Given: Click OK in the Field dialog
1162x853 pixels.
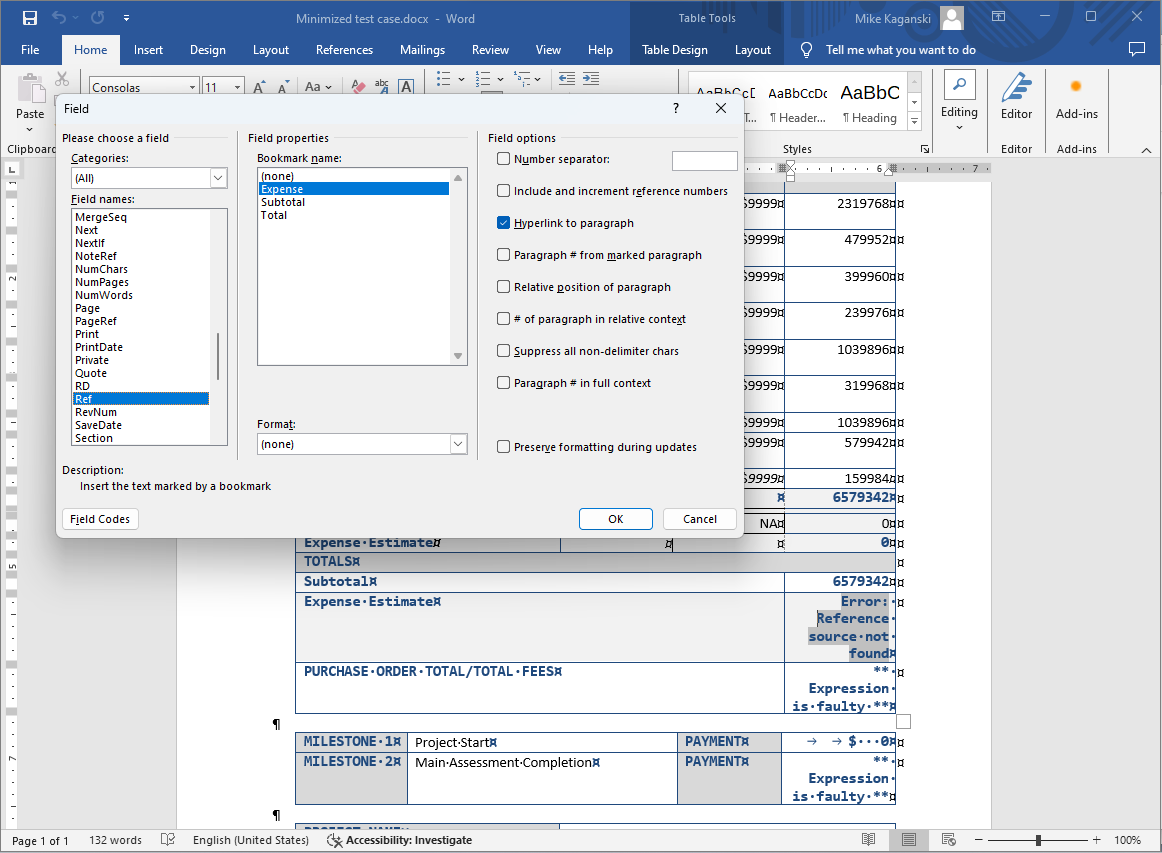Looking at the screenshot, I should (616, 519).
